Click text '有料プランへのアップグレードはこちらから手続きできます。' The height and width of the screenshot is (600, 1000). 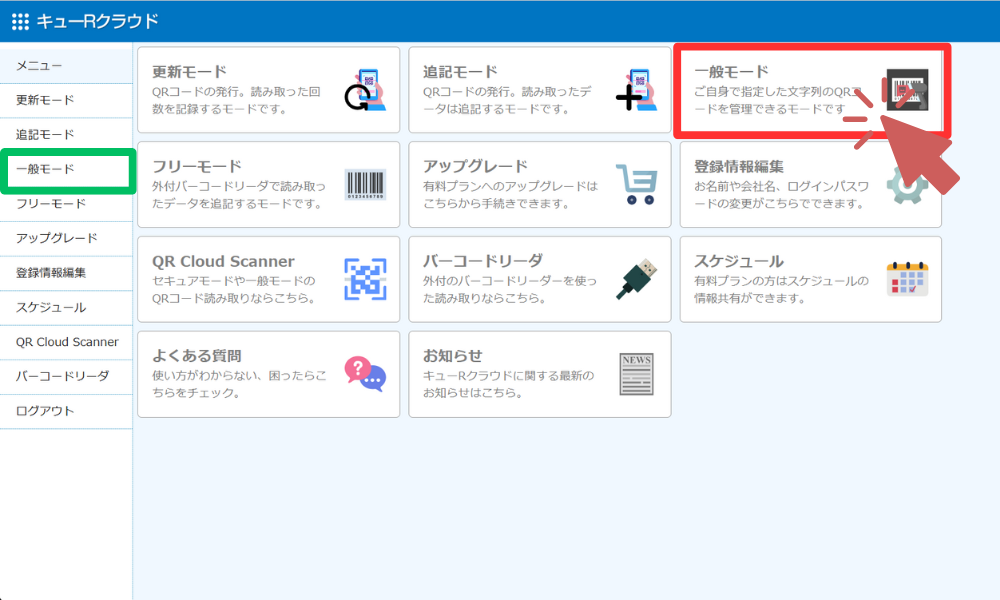(511, 194)
